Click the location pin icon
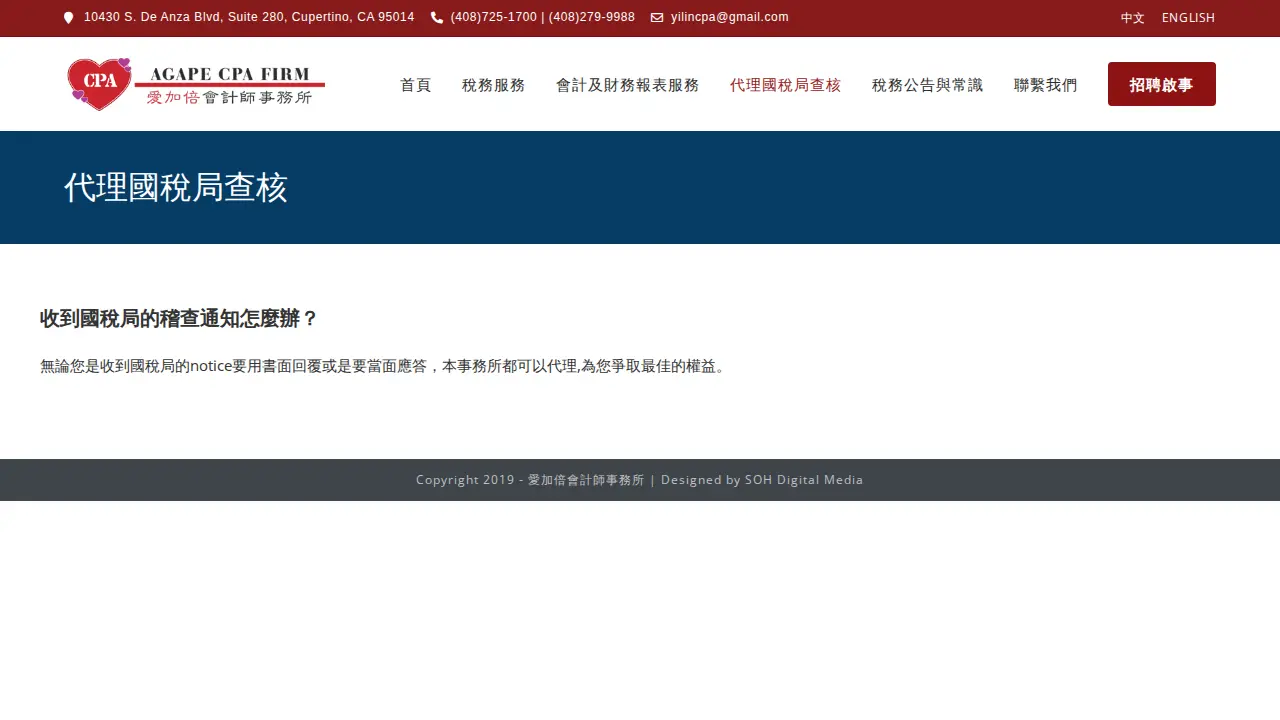Screen dimensions: 1280x720 click(69, 18)
